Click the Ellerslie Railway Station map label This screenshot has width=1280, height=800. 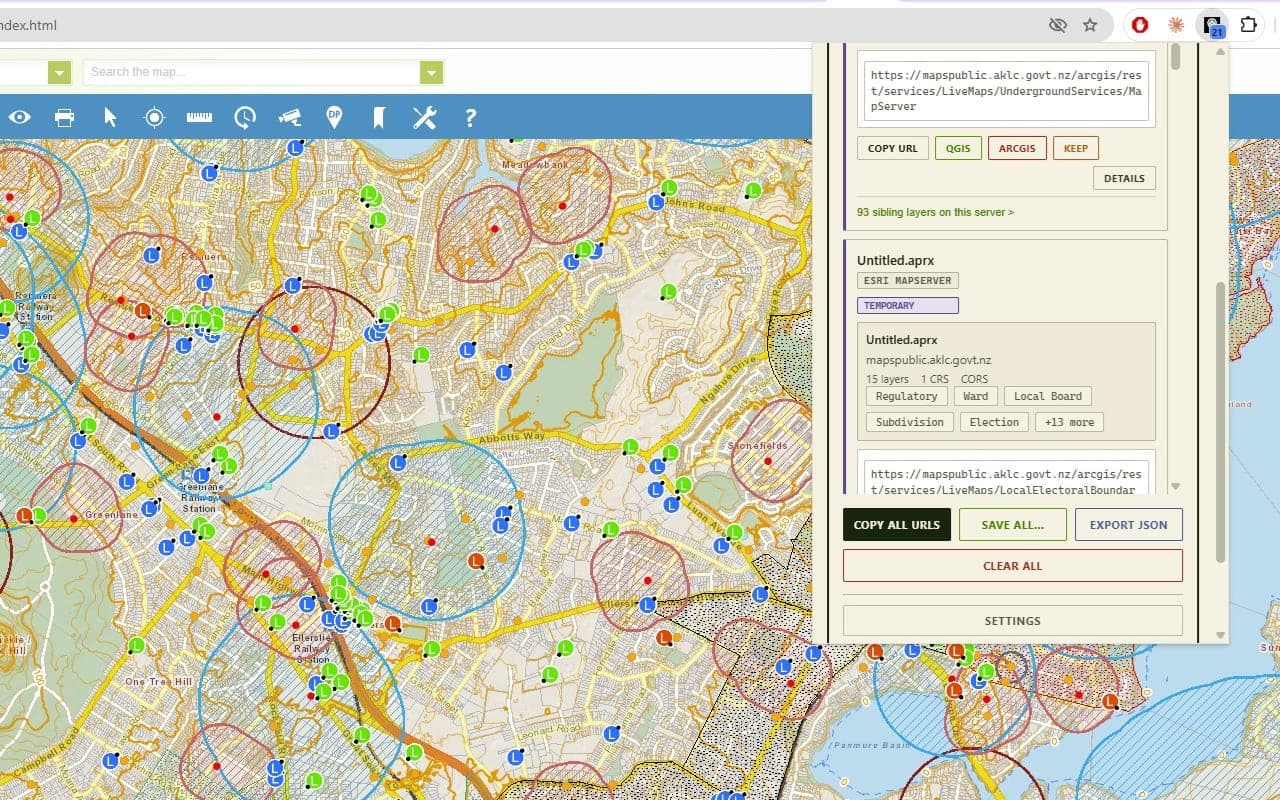pos(312,649)
